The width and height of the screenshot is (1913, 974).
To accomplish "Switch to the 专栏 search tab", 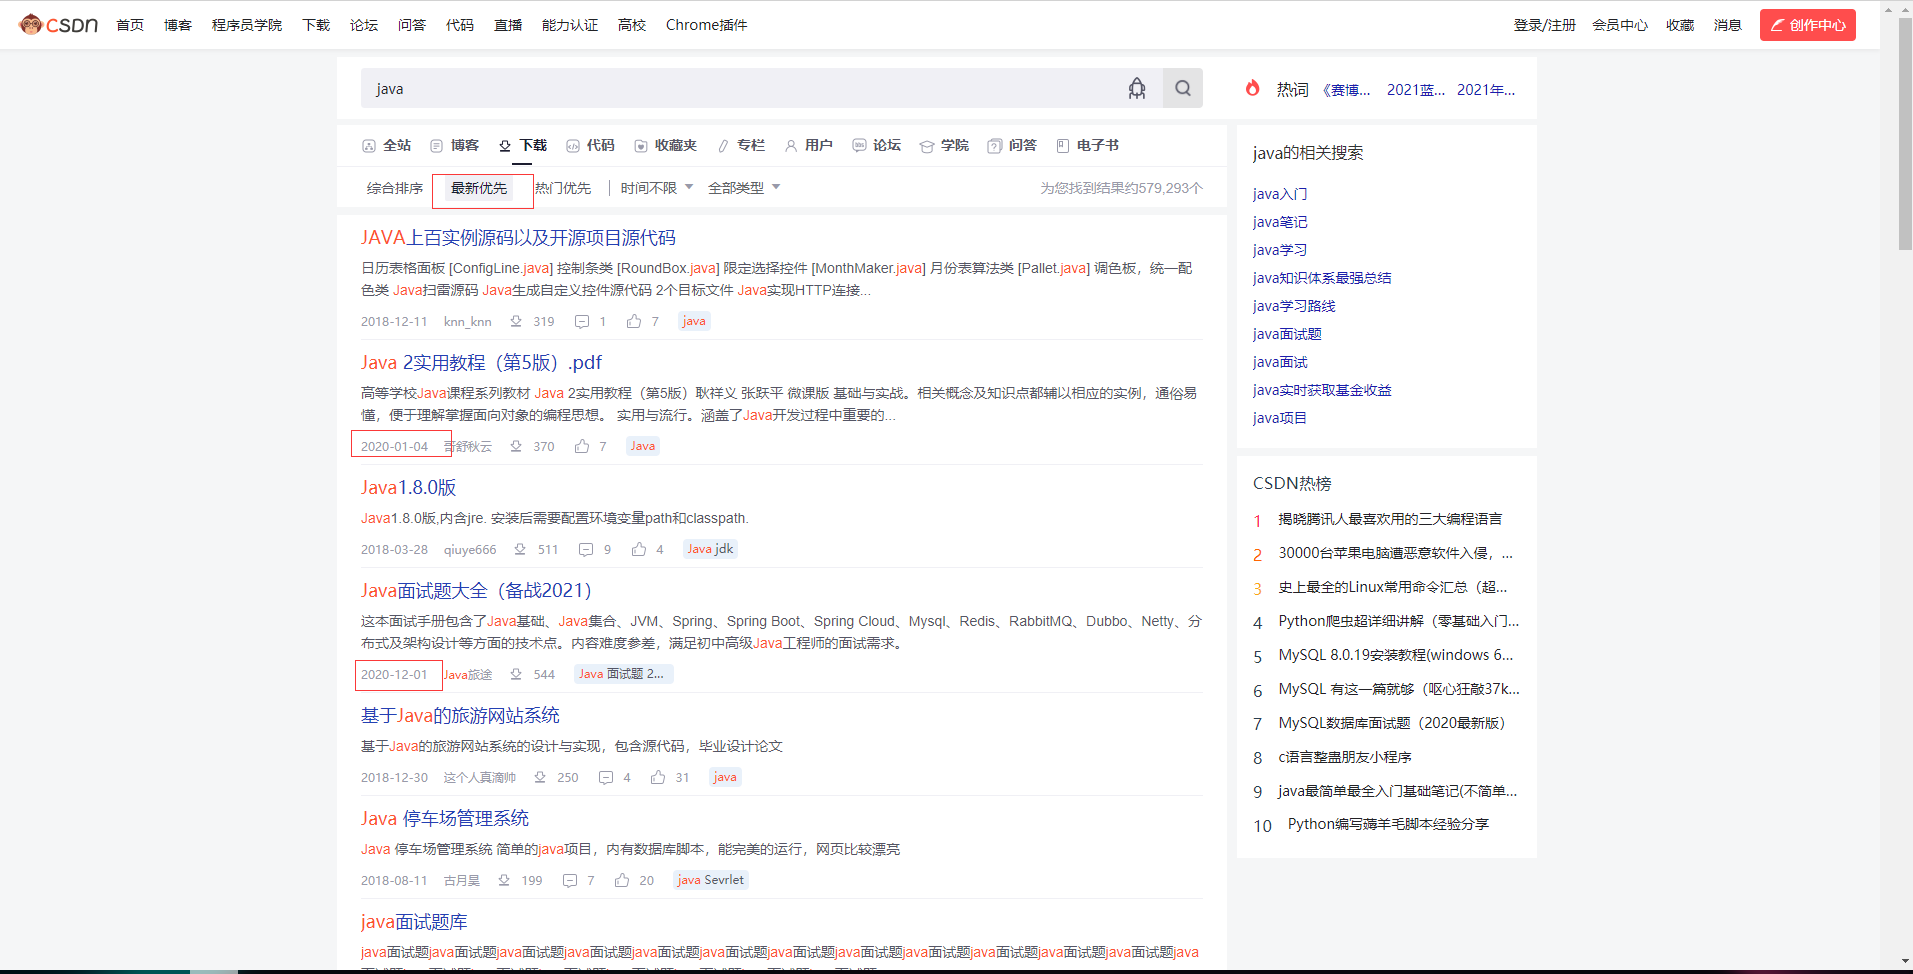I will coord(741,145).
